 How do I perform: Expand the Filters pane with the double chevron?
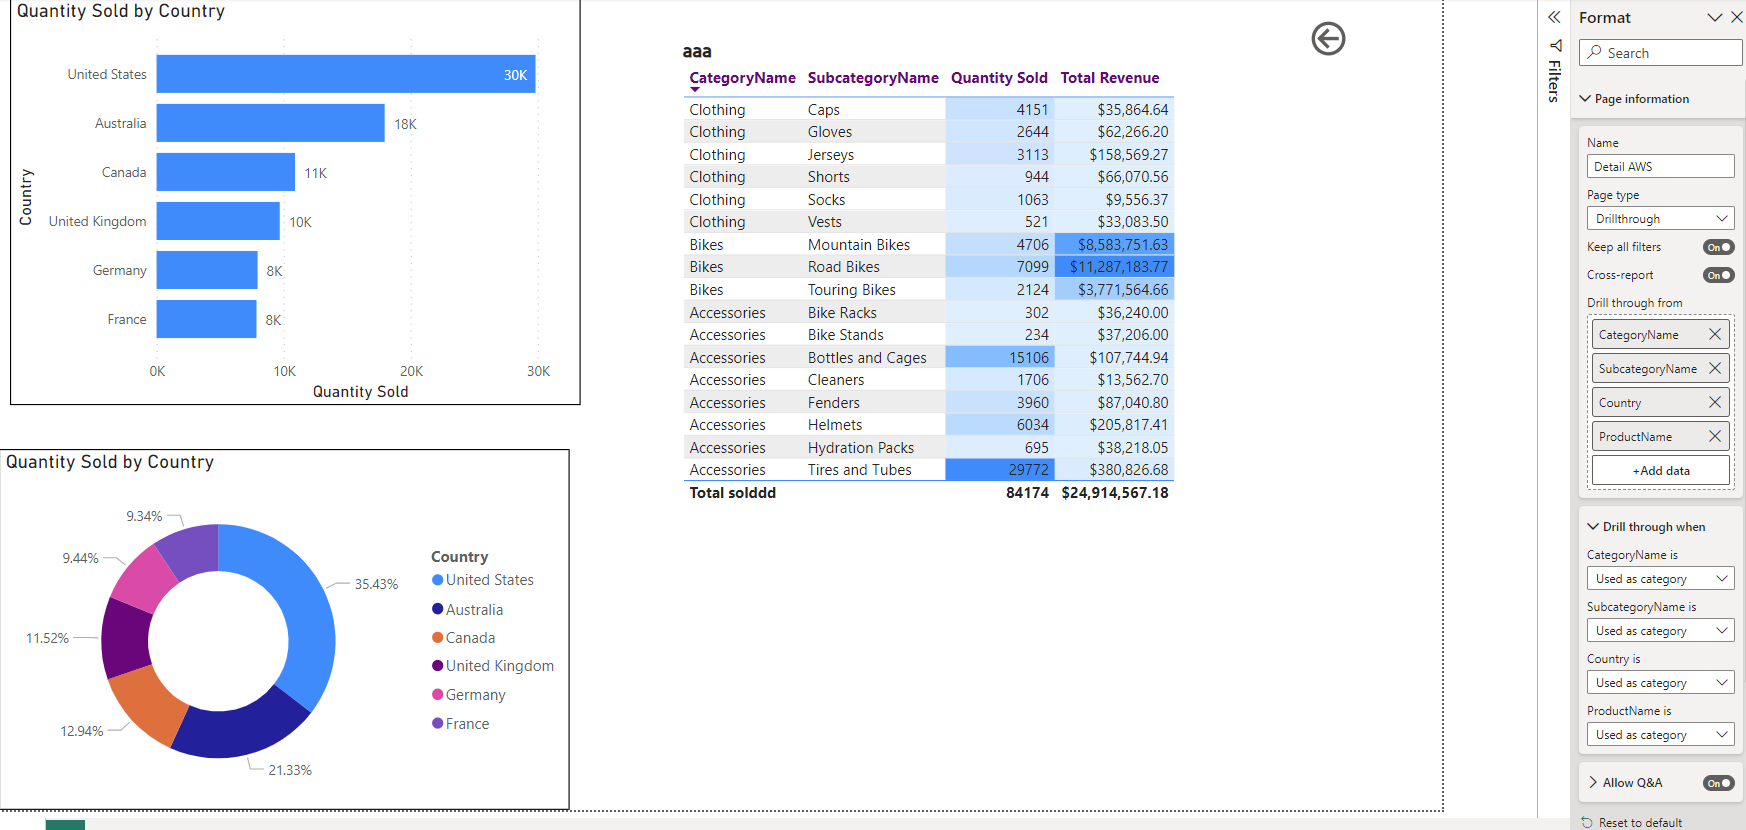coord(1554,17)
